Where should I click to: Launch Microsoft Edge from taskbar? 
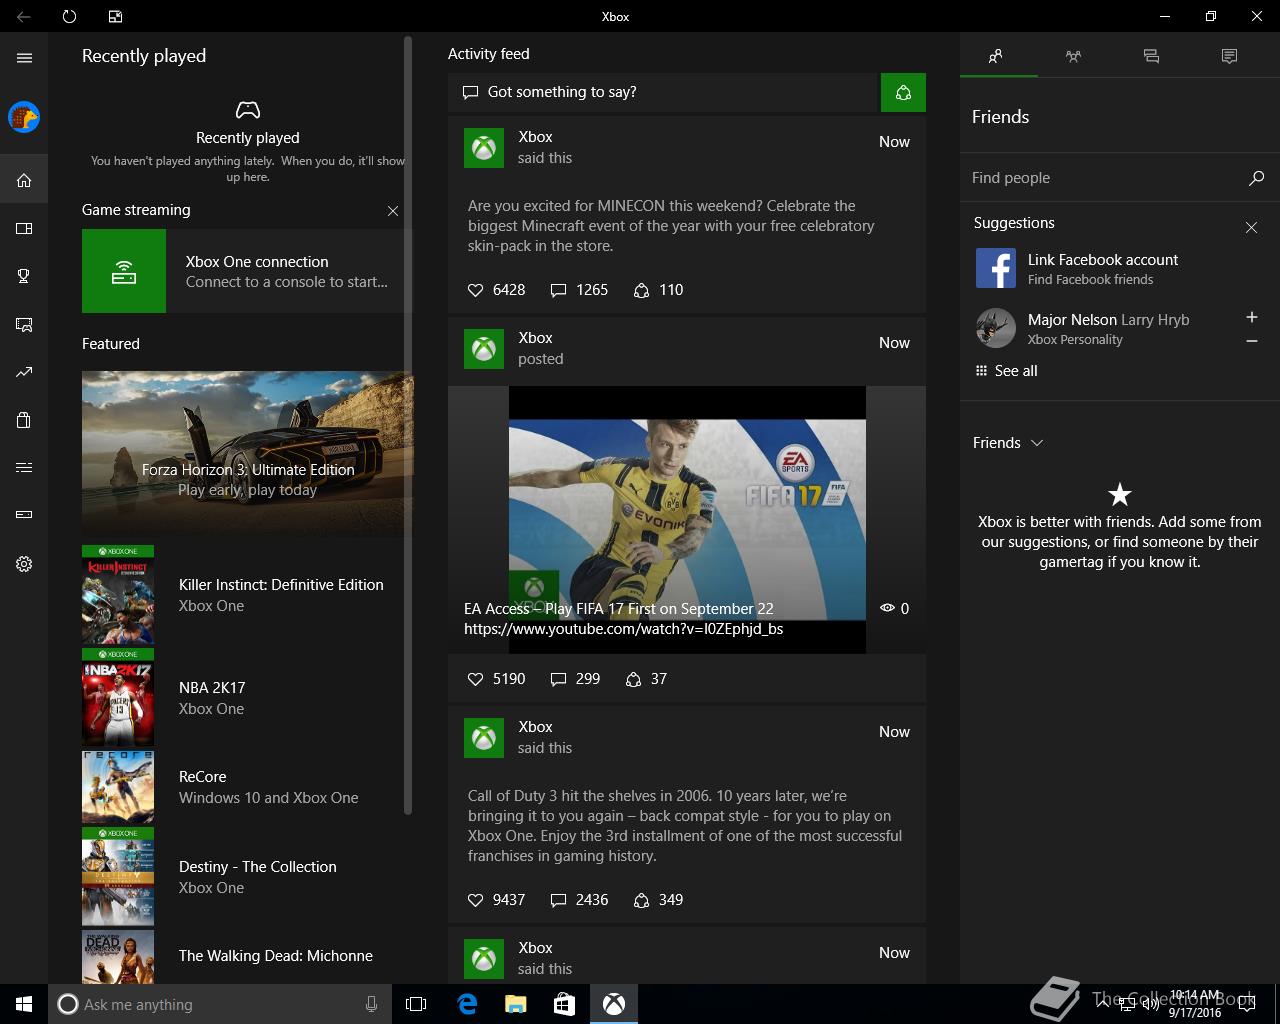(466, 1004)
